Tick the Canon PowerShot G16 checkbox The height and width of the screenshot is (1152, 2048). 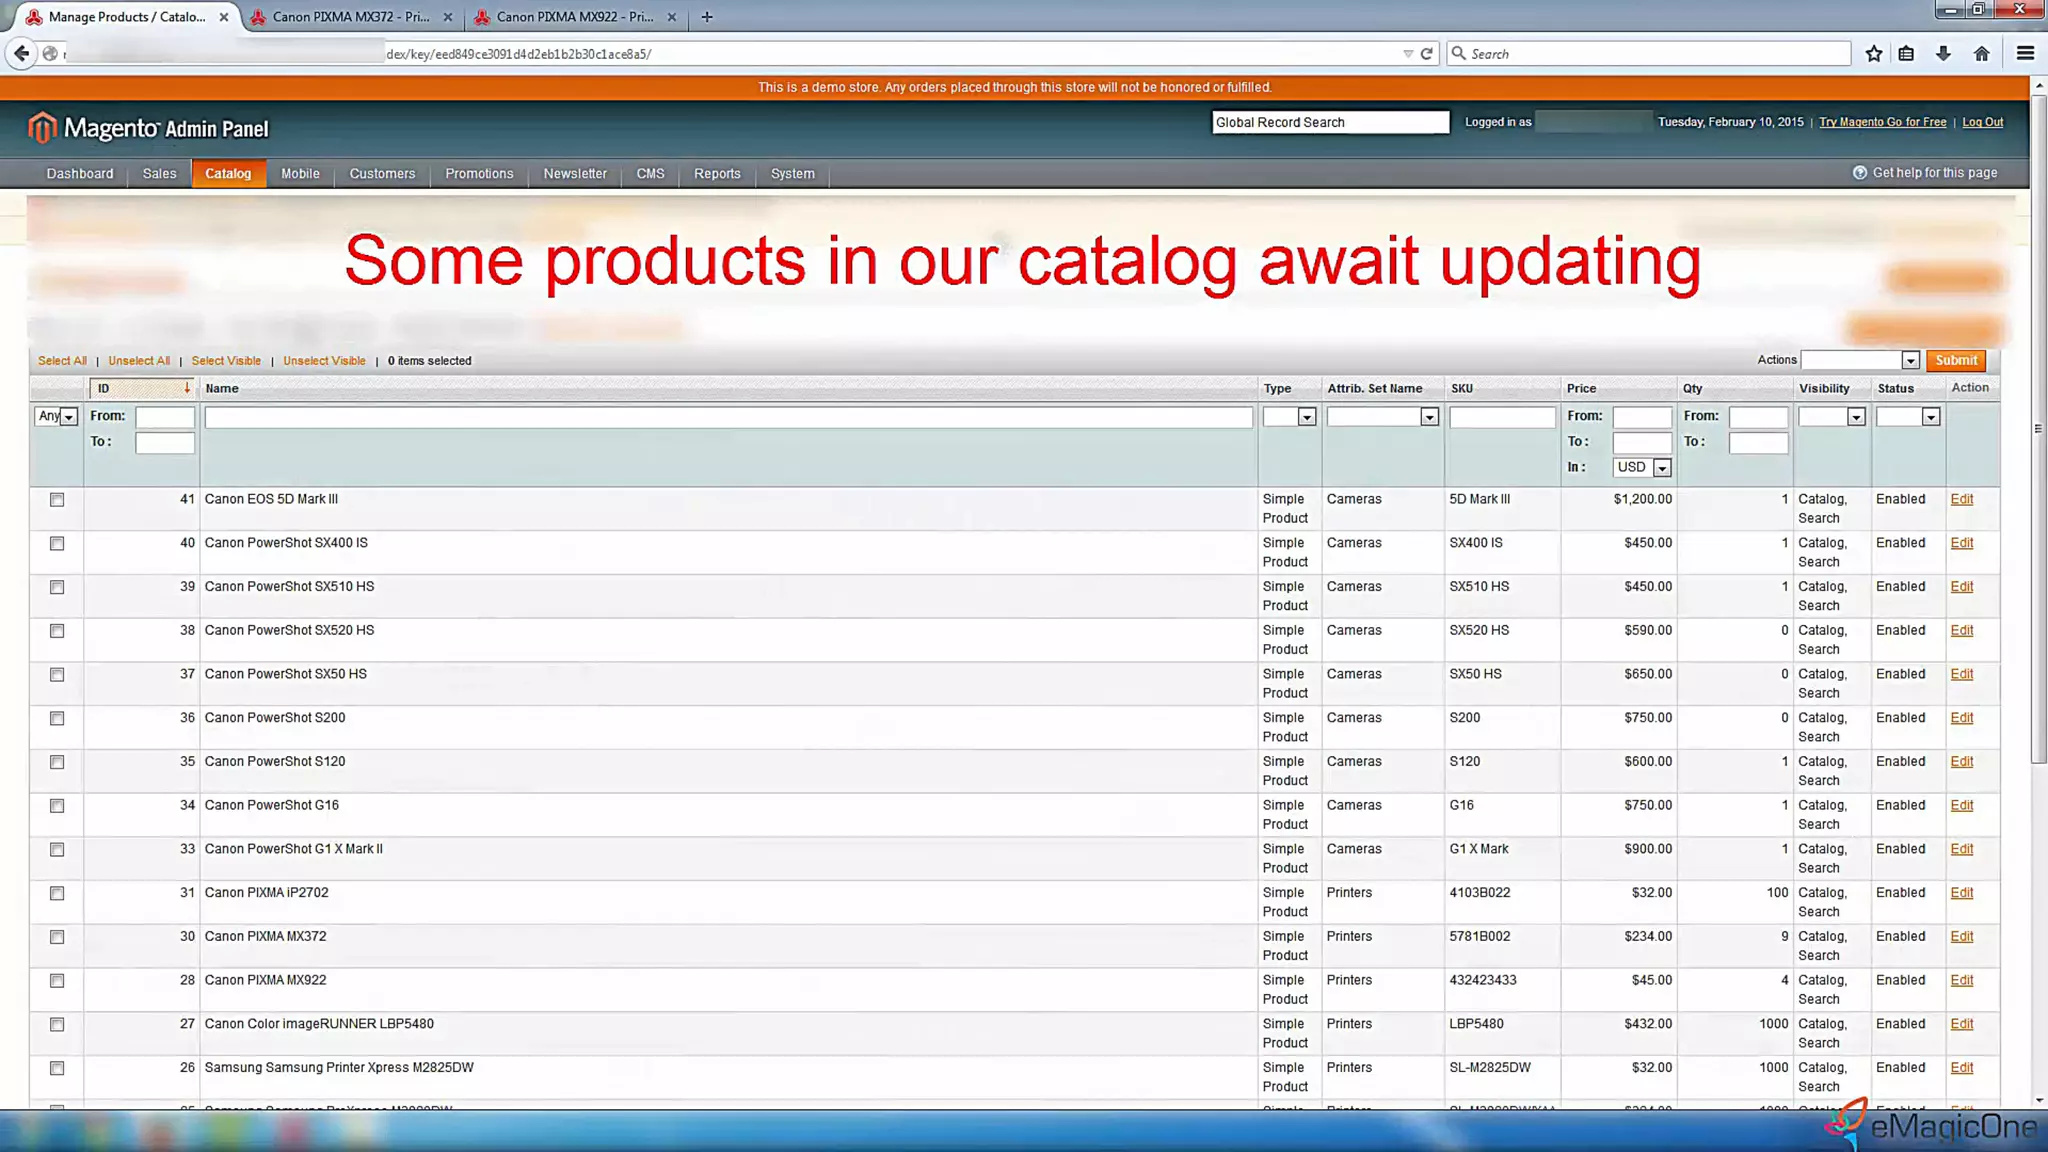(x=57, y=806)
